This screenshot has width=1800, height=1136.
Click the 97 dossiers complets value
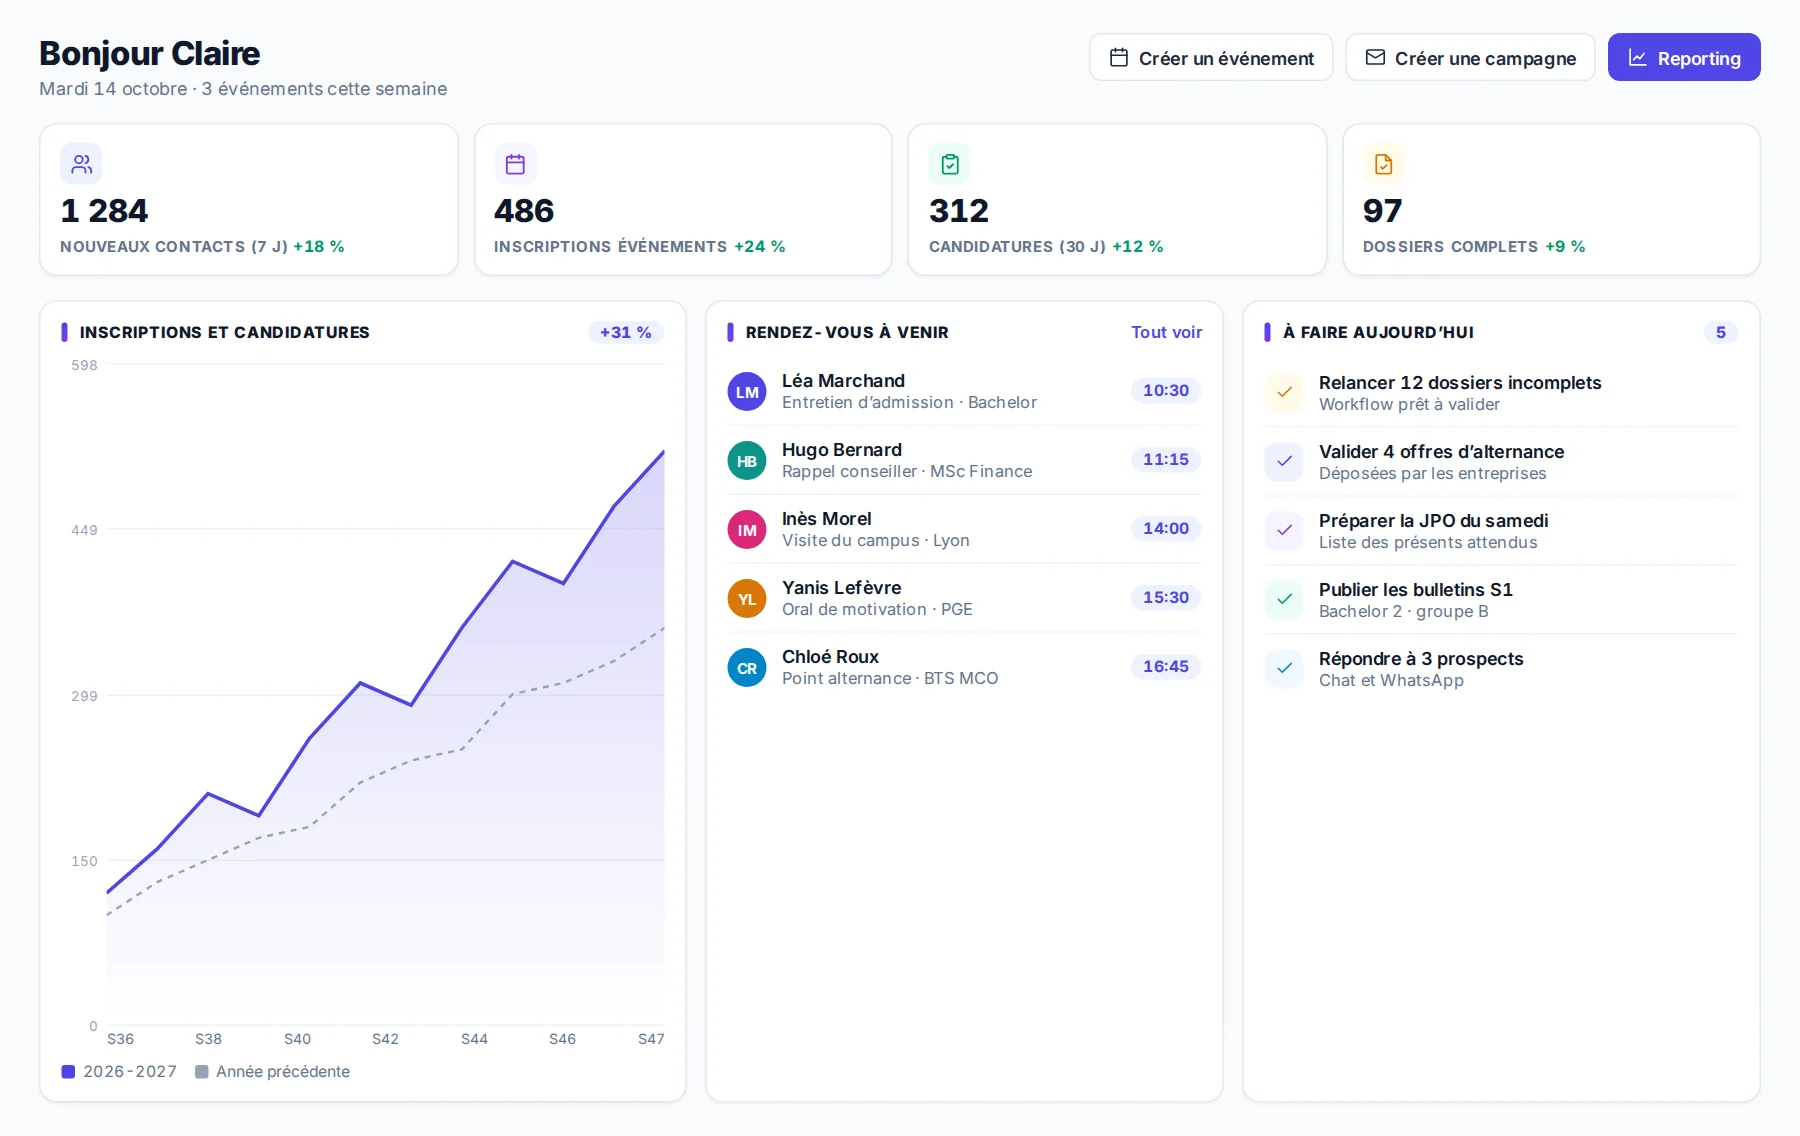[1383, 211]
